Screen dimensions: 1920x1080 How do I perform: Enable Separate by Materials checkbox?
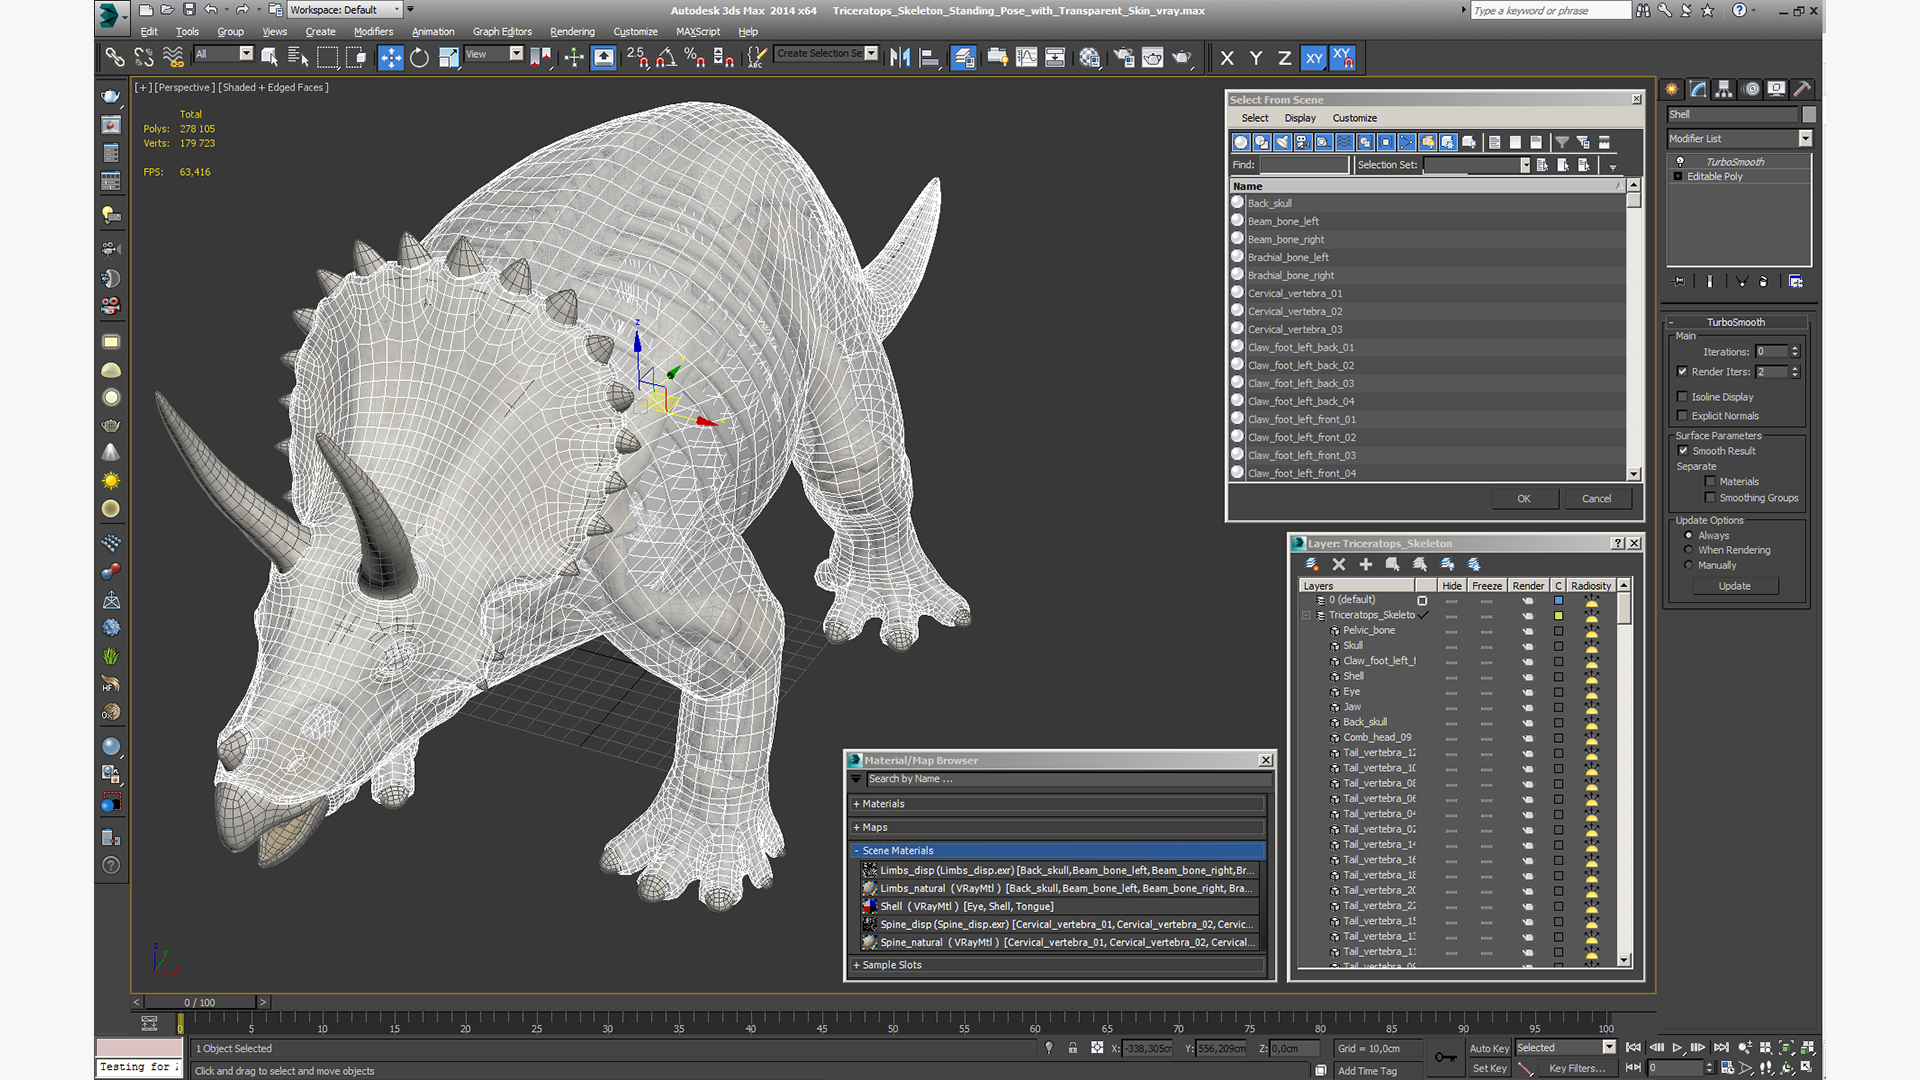(x=1710, y=482)
